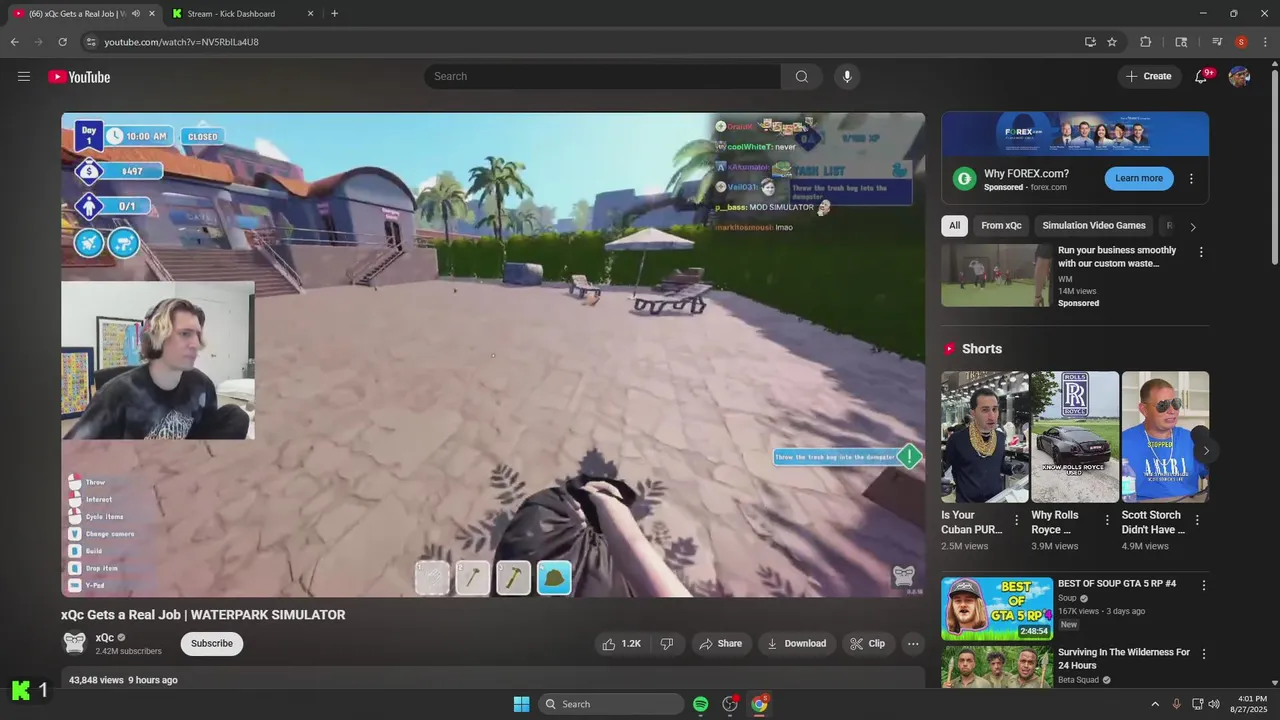Open options for Cuban short
The height and width of the screenshot is (720, 1280).
click(1017, 519)
